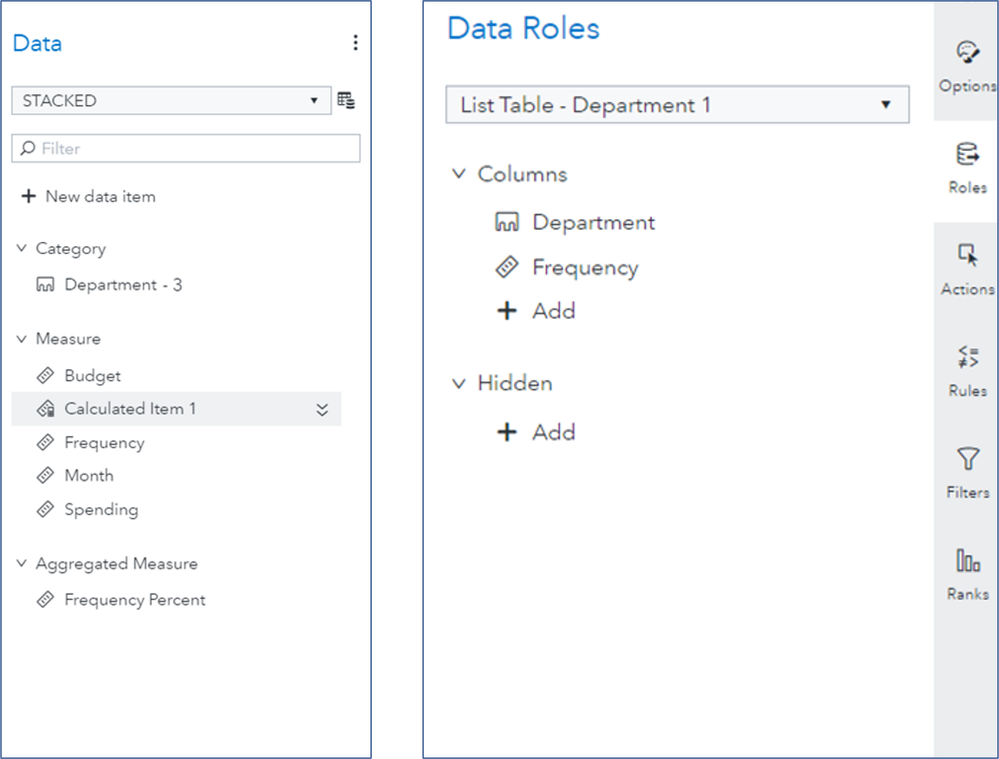Collapse the Category section

pos(22,248)
